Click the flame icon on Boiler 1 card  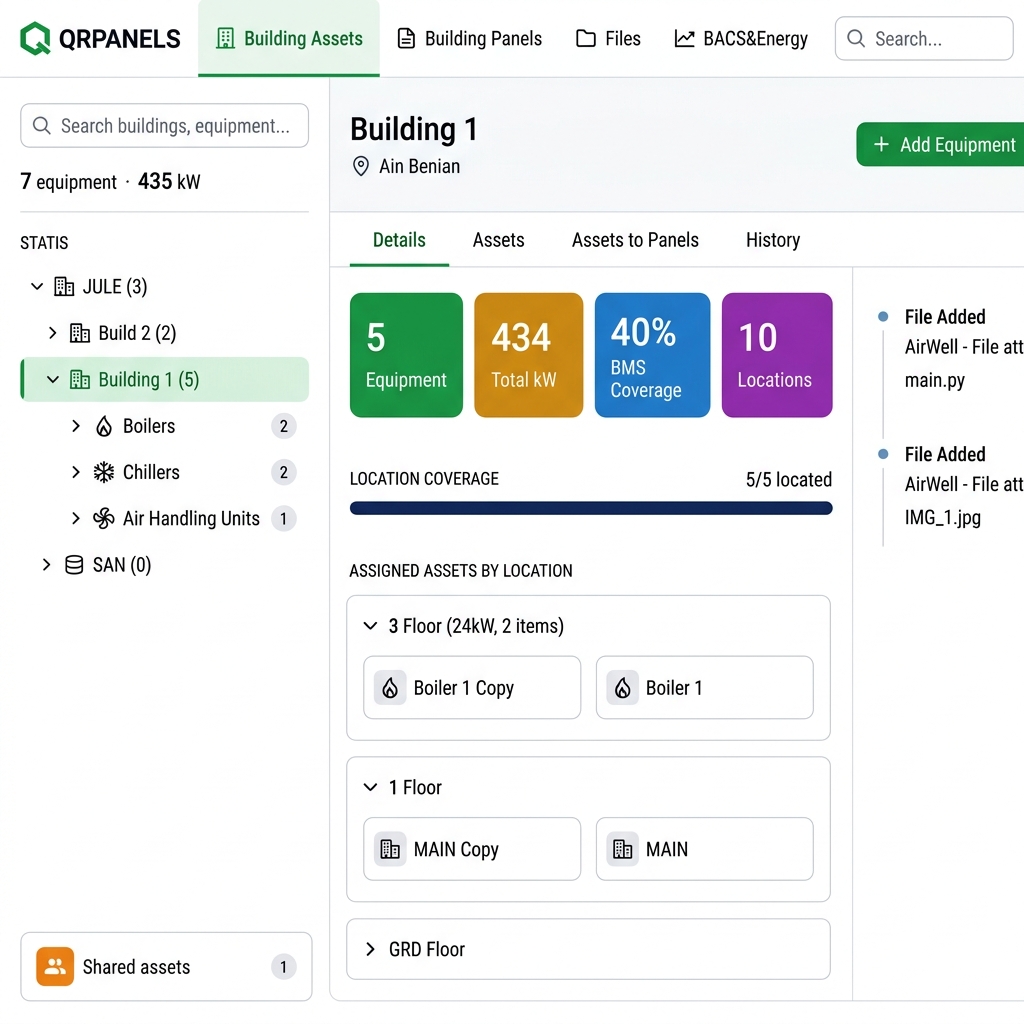pos(623,688)
